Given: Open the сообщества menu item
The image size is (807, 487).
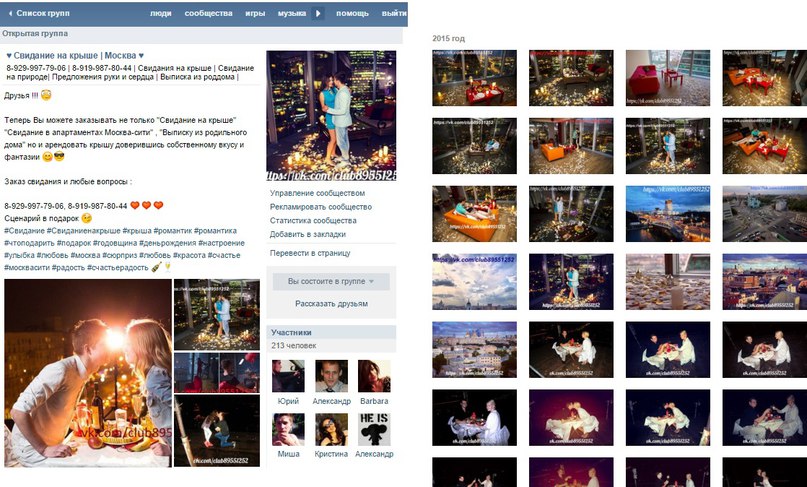Looking at the screenshot, I should [x=208, y=13].
